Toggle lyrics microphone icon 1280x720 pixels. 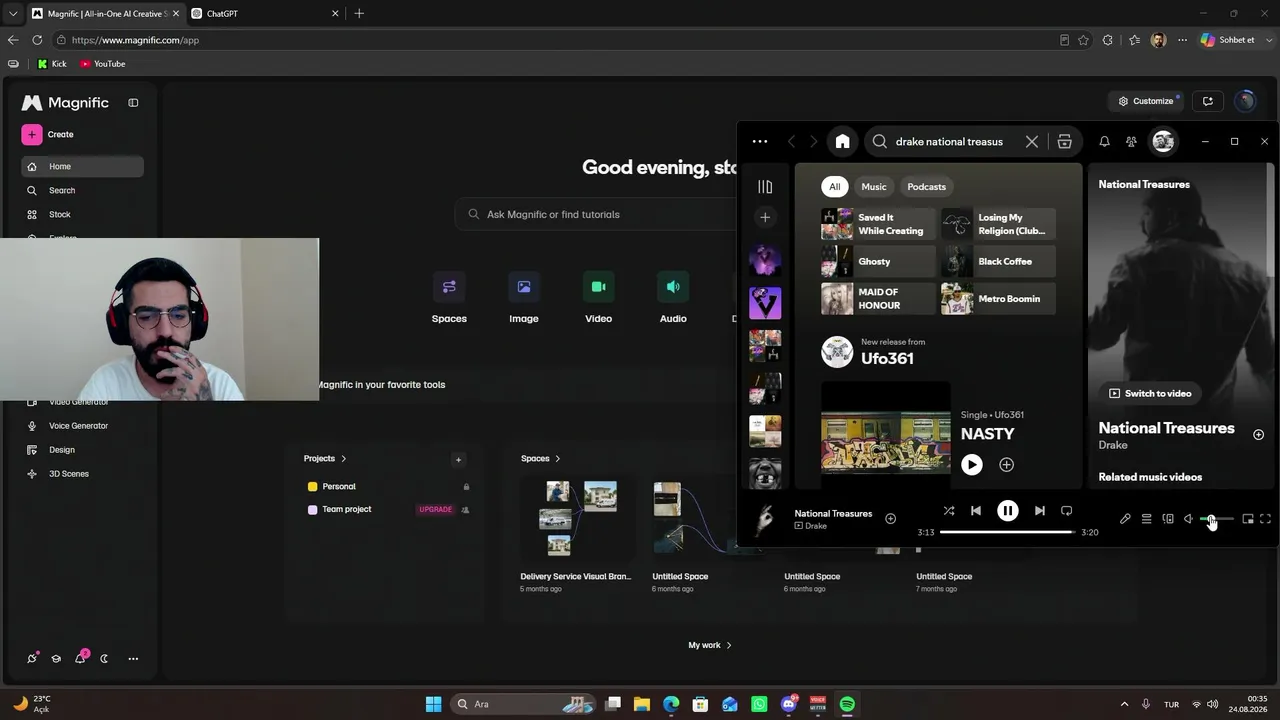pyautogui.click(x=1125, y=519)
